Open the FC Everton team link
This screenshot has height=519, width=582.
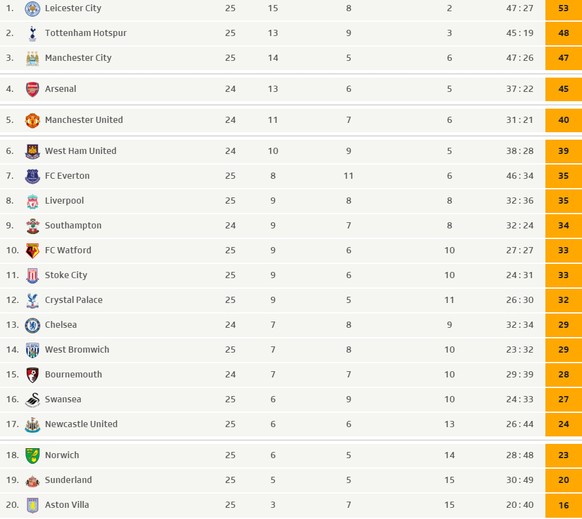pos(67,176)
